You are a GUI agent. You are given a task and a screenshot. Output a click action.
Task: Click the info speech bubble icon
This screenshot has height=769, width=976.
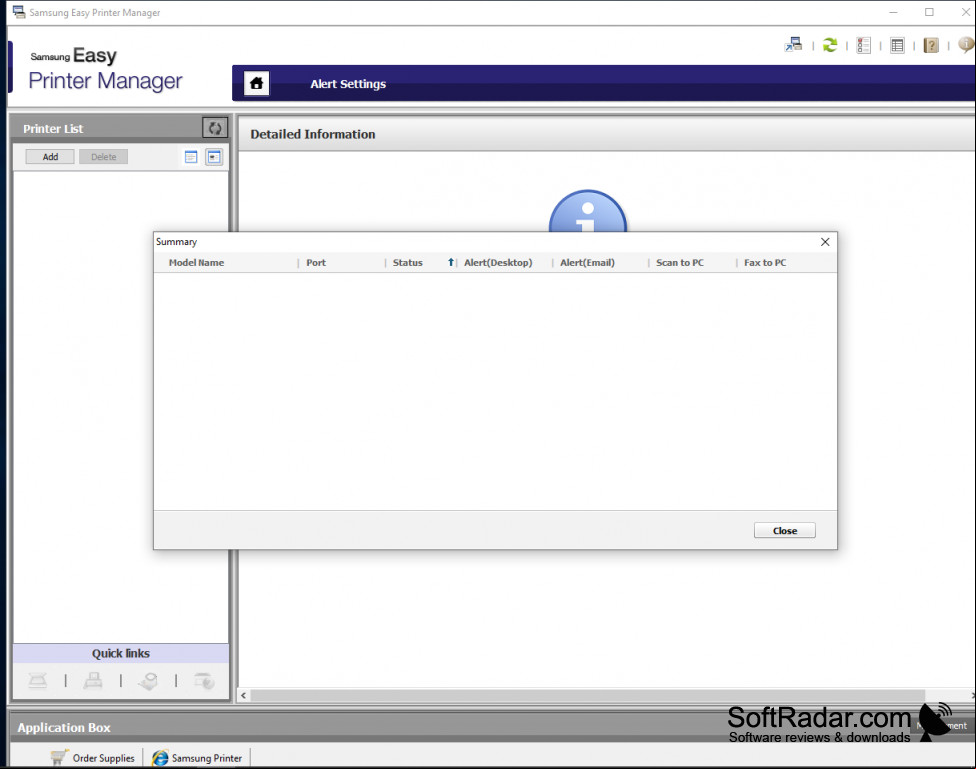tap(966, 45)
